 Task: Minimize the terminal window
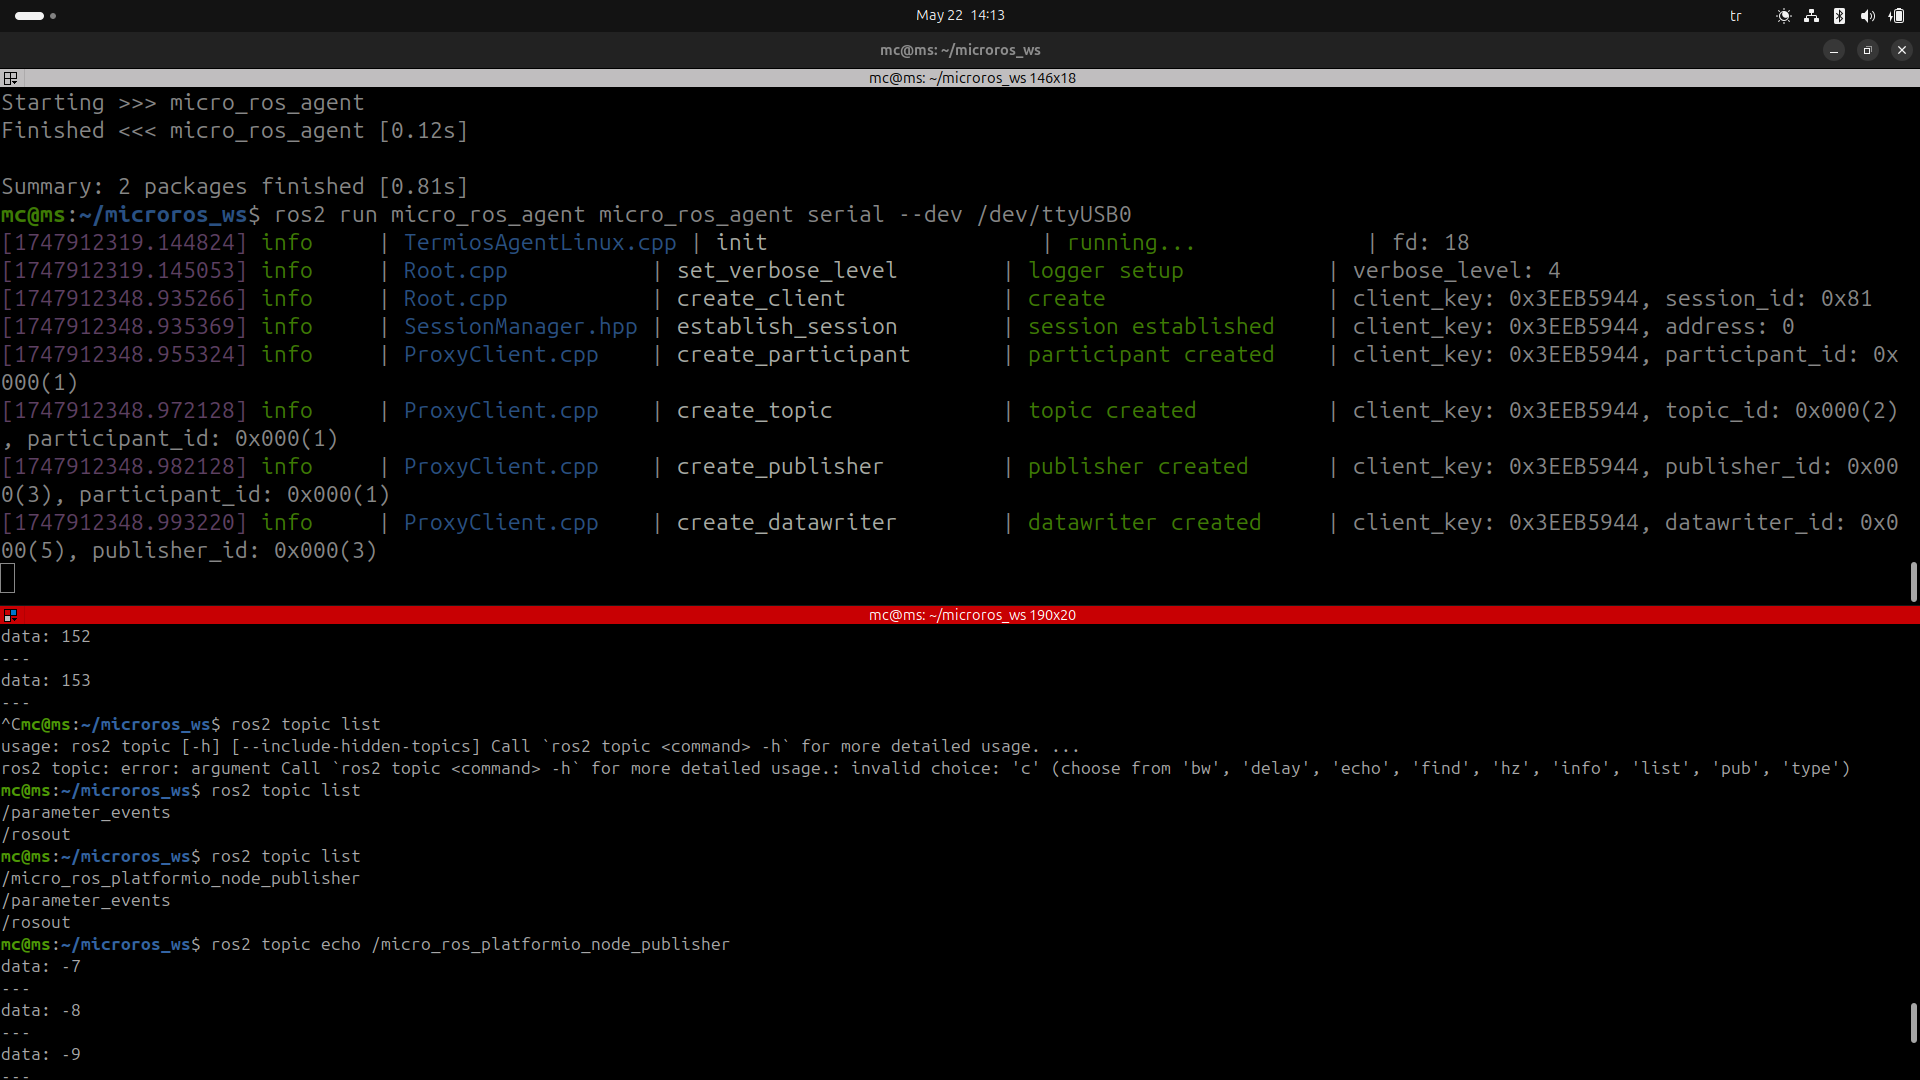point(1833,50)
